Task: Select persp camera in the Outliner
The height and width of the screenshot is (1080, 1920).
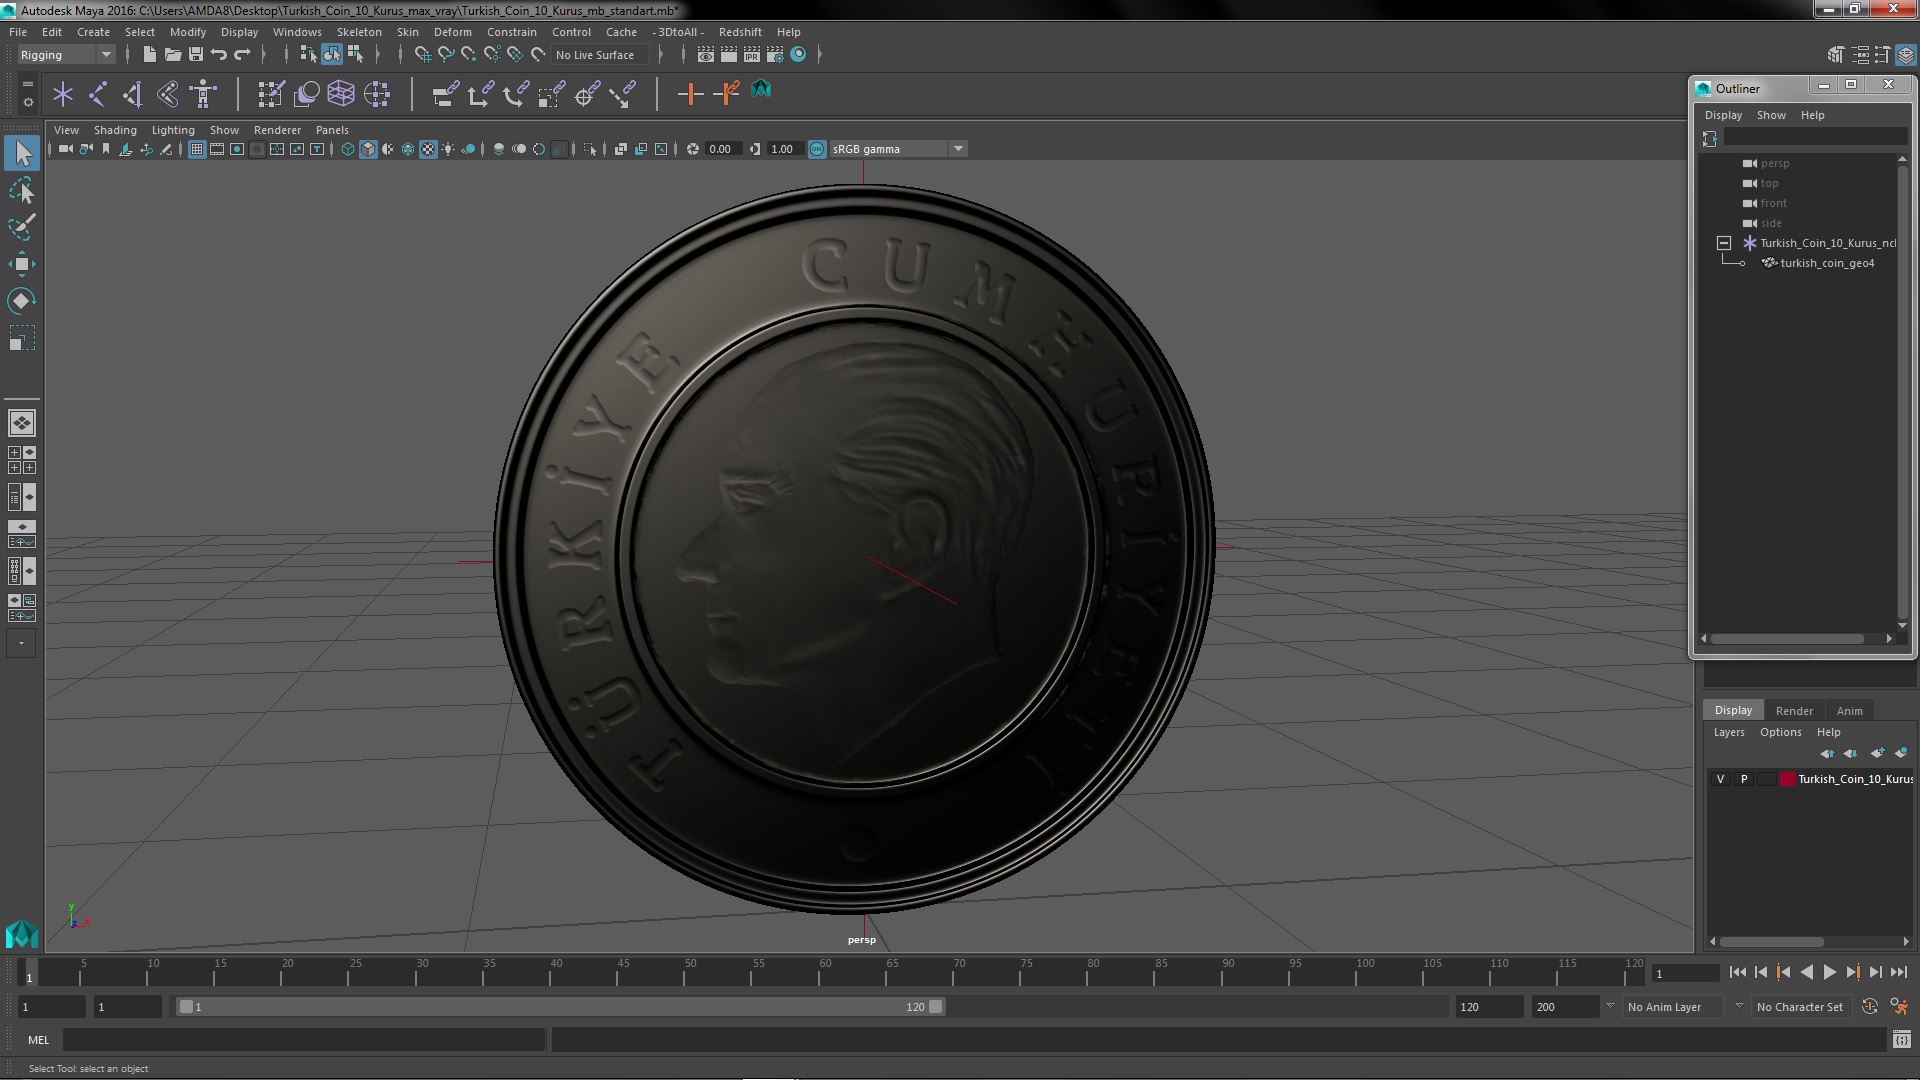Action: tap(1774, 163)
